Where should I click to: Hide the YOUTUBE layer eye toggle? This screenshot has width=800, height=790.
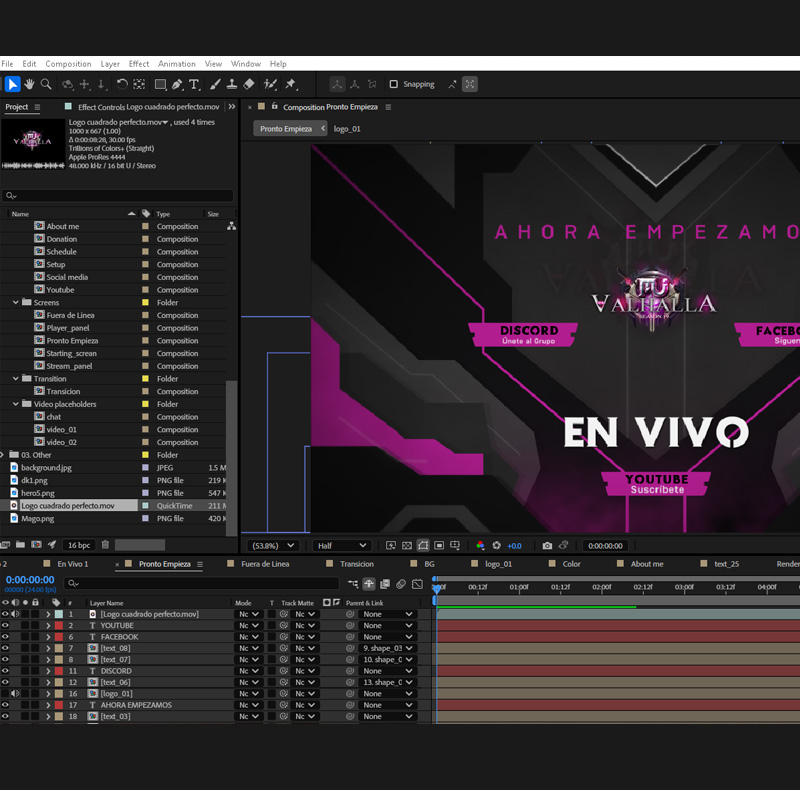(x=5, y=625)
